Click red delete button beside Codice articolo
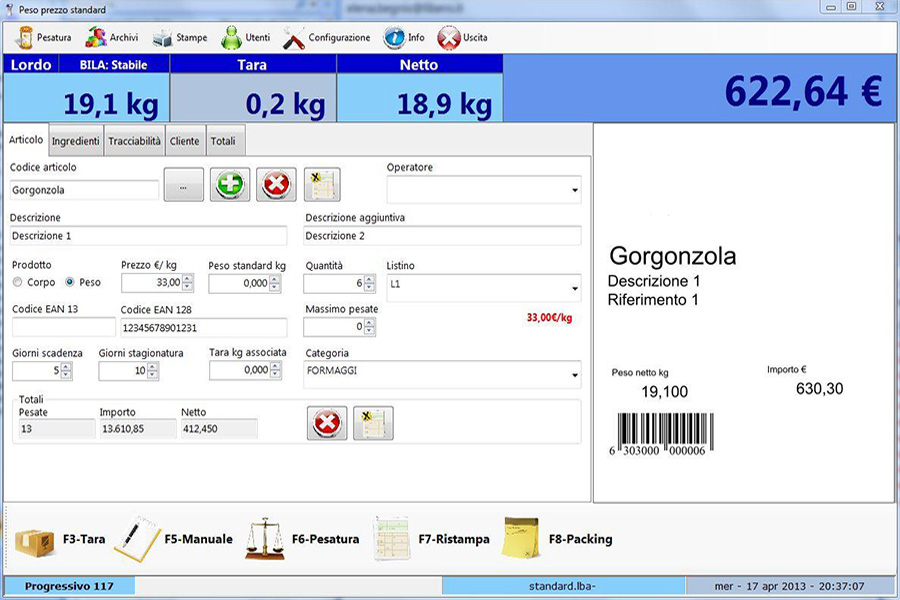The height and width of the screenshot is (600, 900). 276,185
